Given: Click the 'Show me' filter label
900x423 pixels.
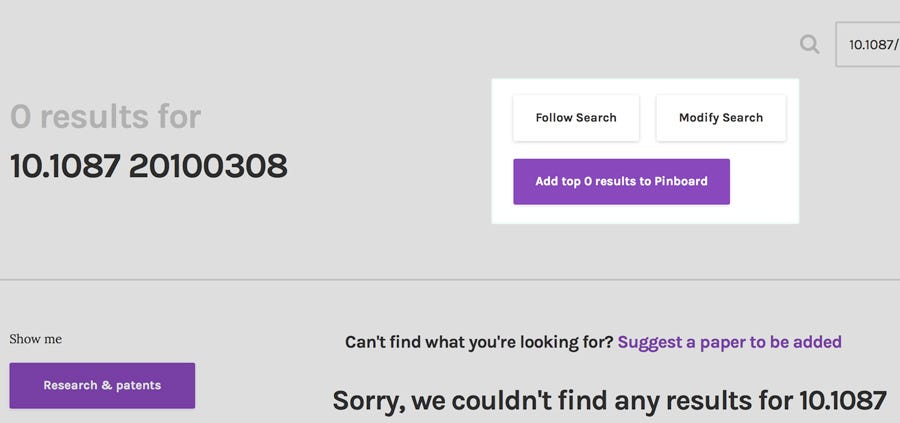Looking at the screenshot, I should 36,339.
